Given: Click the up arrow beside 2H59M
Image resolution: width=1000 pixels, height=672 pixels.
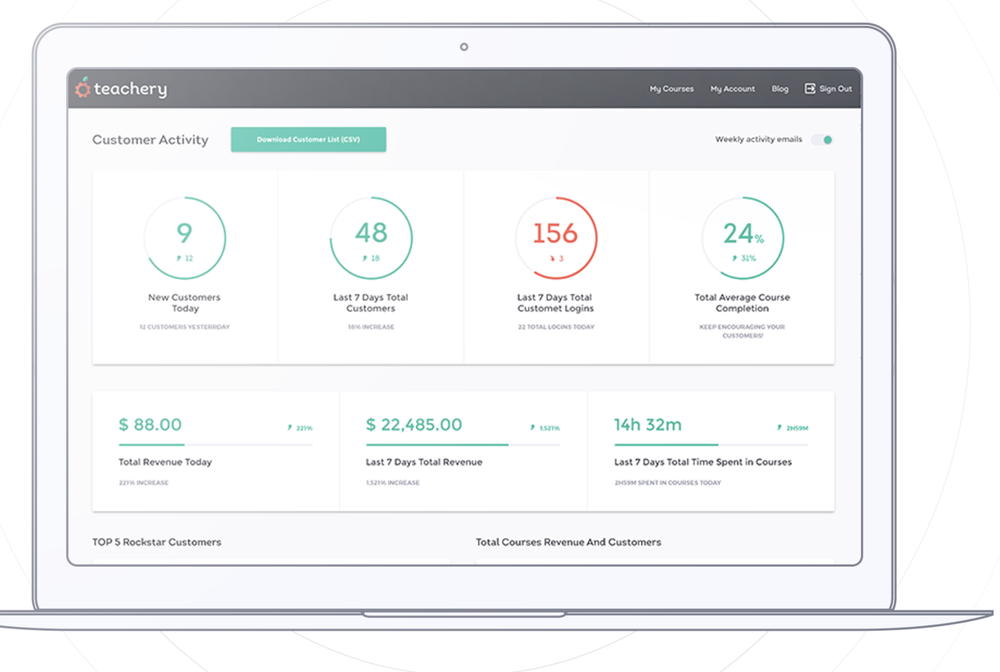Looking at the screenshot, I should [x=779, y=427].
